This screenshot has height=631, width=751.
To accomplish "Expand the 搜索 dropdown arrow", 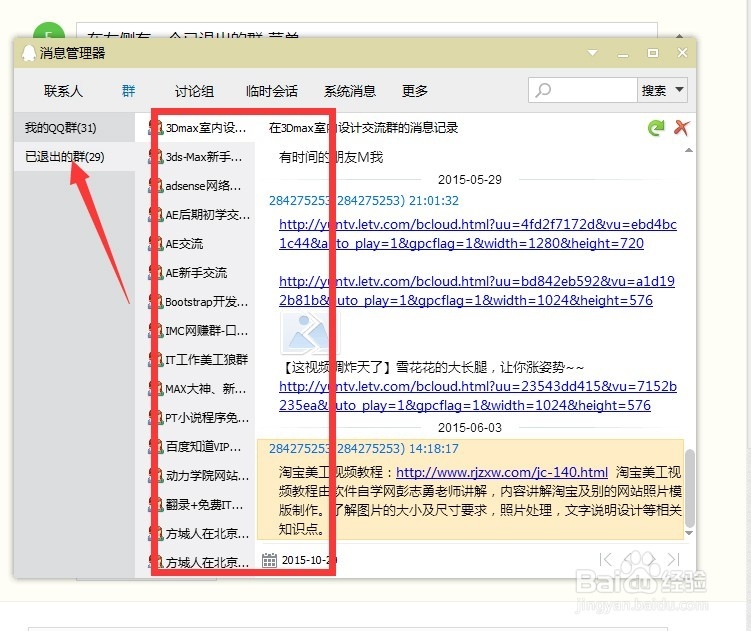I will point(679,90).
